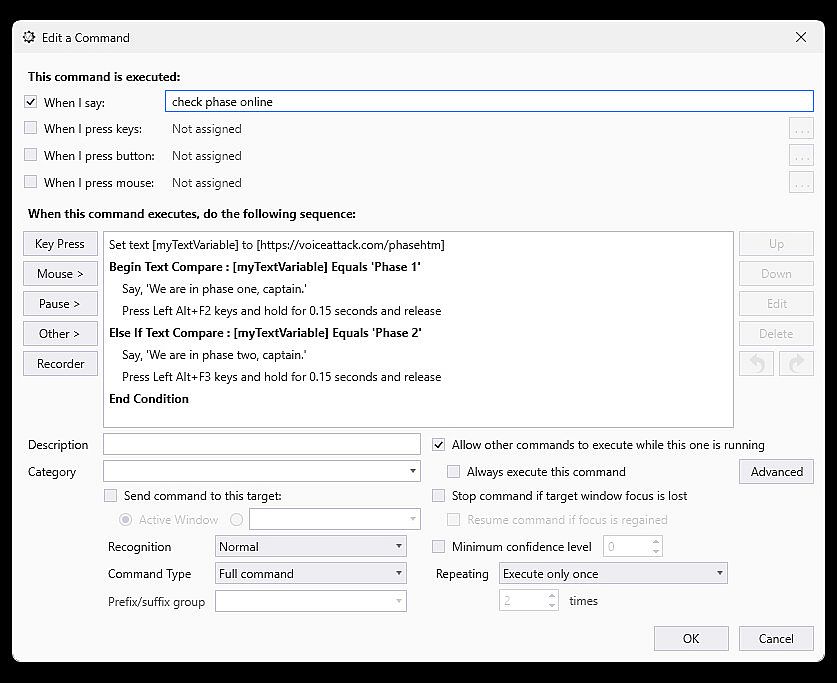The image size is (837, 683).
Task: Click the Advanced button
Action: [776, 471]
